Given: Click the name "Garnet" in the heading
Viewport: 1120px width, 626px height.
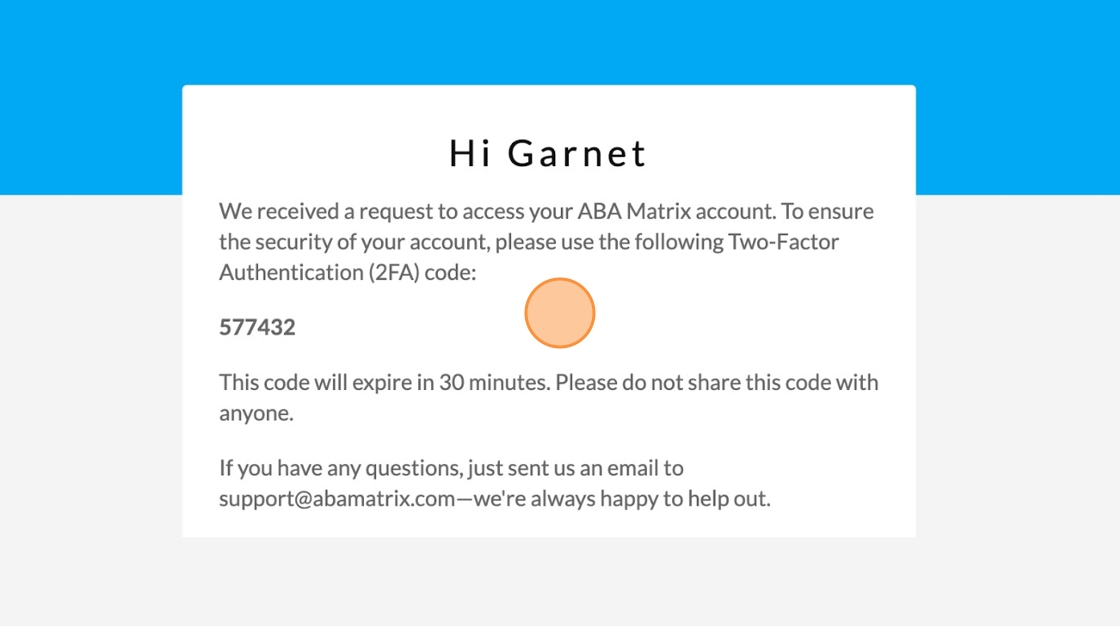Looking at the screenshot, I should coord(577,154).
